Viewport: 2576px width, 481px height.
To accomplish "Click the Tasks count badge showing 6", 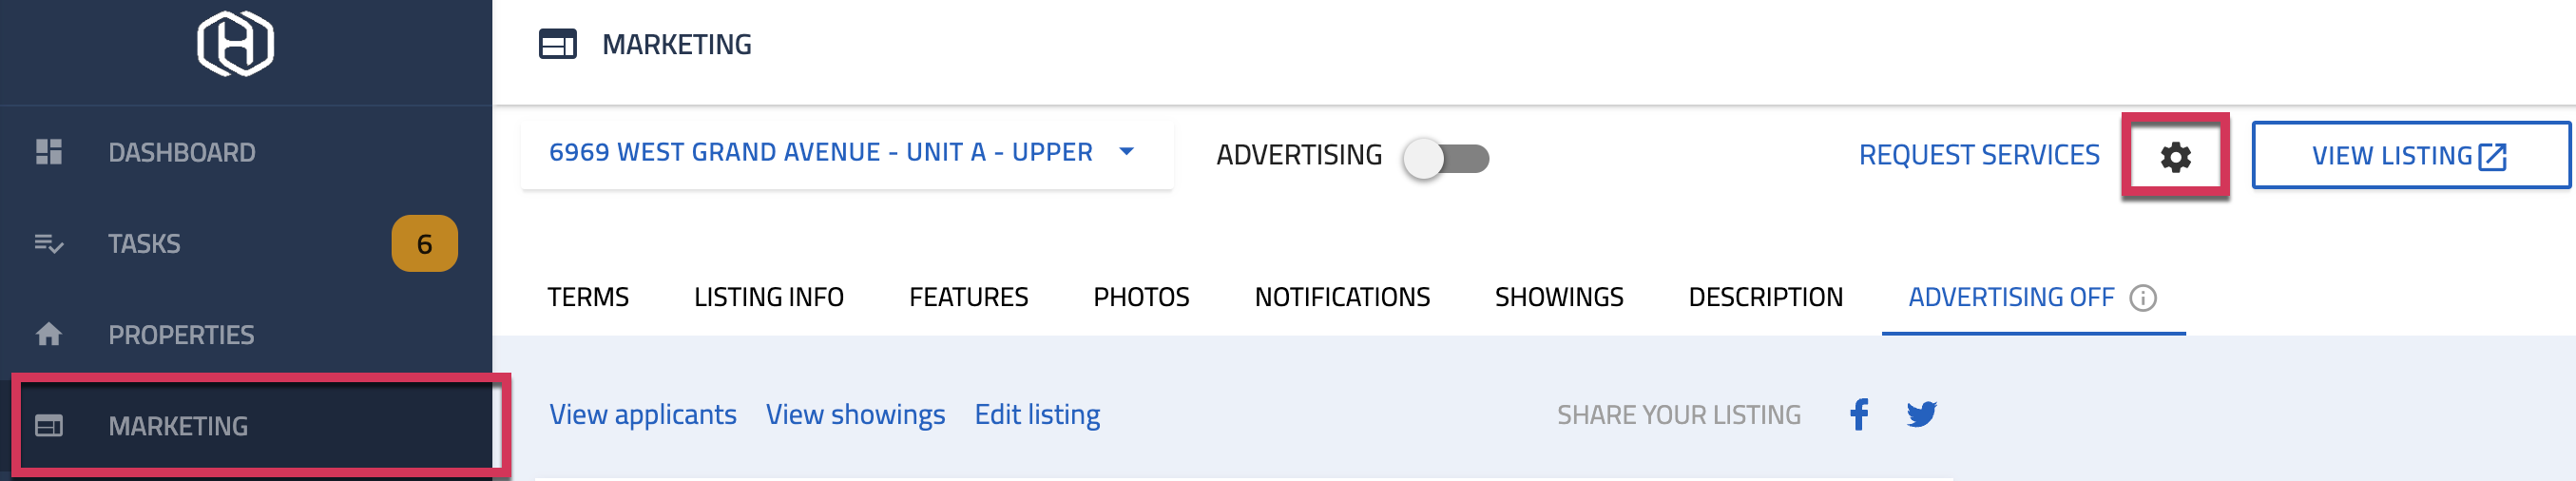I will point(424,244).
